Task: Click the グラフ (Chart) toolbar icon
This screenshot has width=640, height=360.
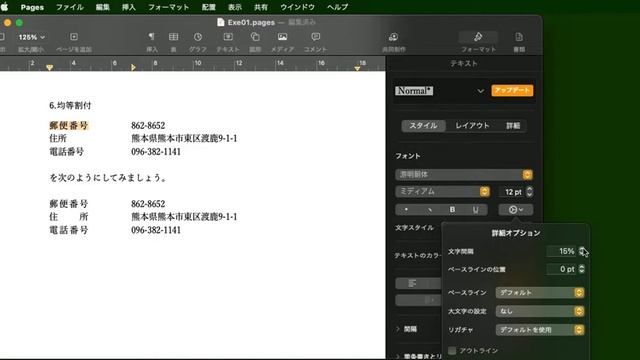Action: coord(198,37)
